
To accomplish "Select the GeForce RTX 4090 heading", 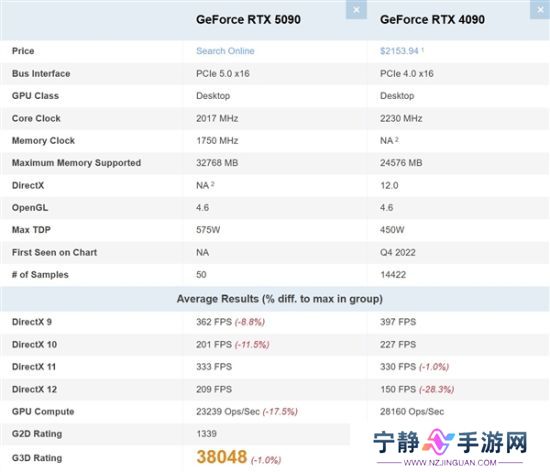I will click(432, 20).
